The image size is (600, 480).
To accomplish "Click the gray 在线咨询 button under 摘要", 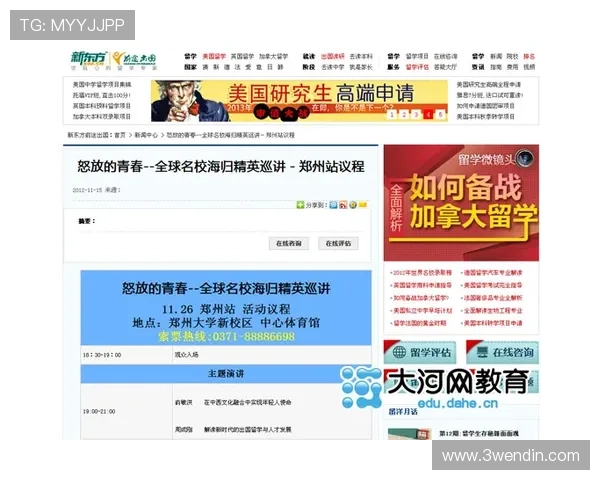I will pos(289,243).
